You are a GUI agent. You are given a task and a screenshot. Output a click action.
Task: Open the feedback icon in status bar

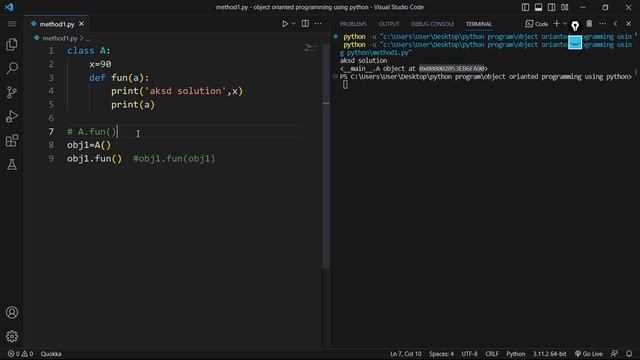[614, 354]
